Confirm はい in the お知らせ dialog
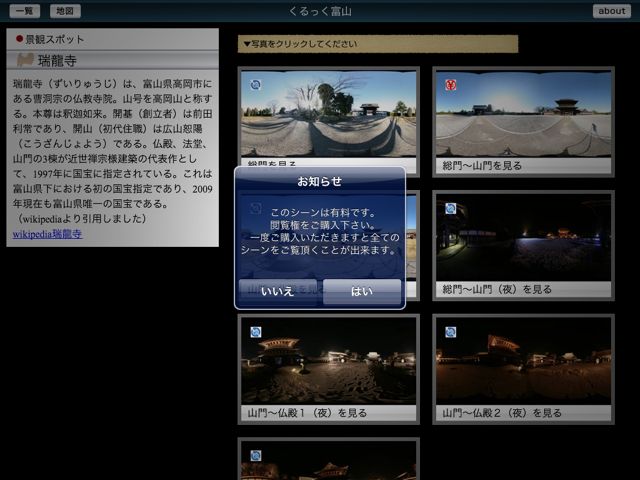 362,291
